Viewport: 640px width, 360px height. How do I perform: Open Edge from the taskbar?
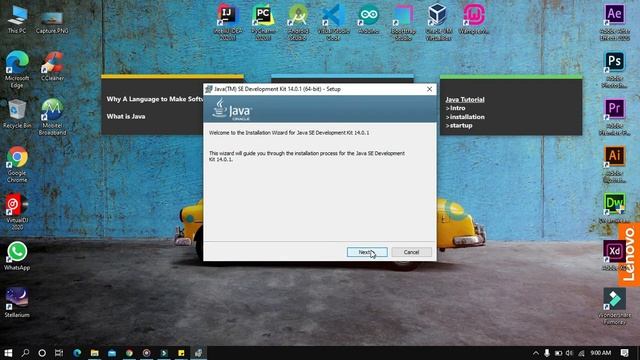click(x=77, y=353)
